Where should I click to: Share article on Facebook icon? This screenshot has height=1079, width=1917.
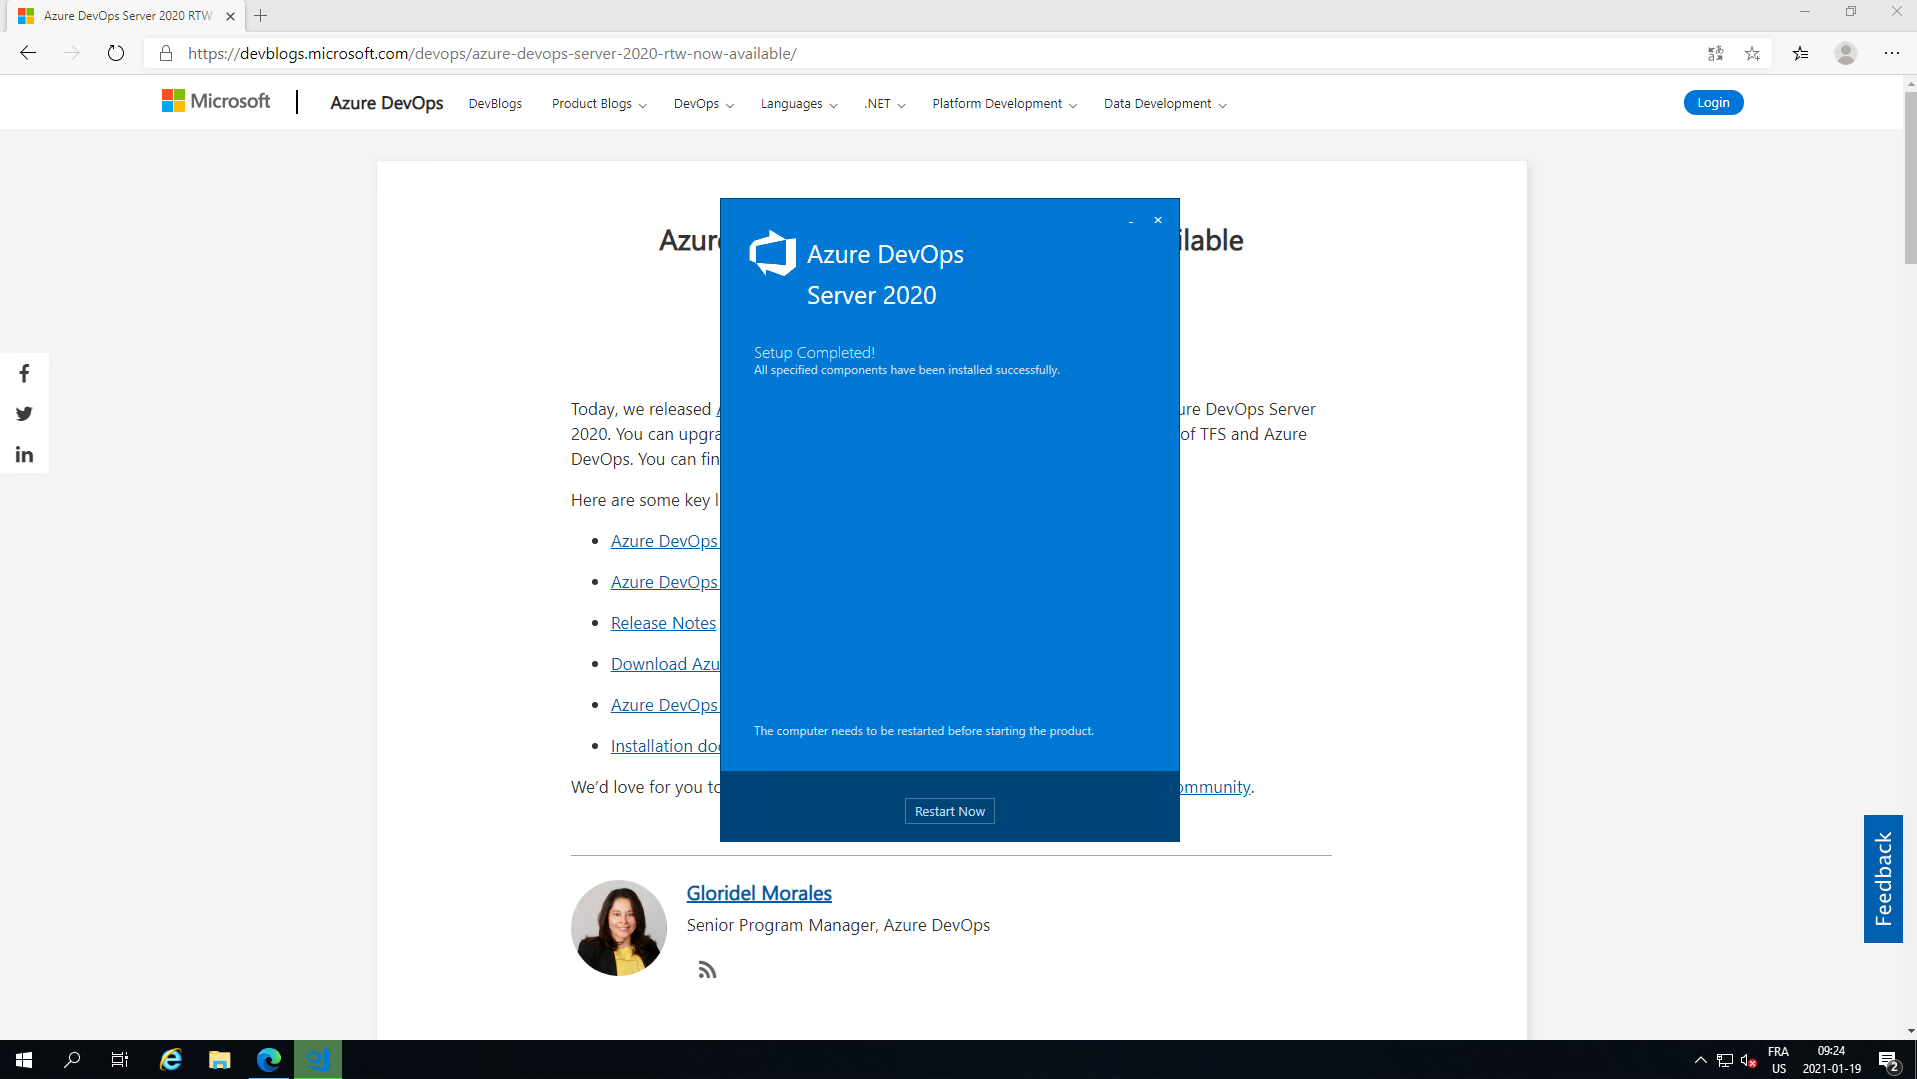coord(24,374)
